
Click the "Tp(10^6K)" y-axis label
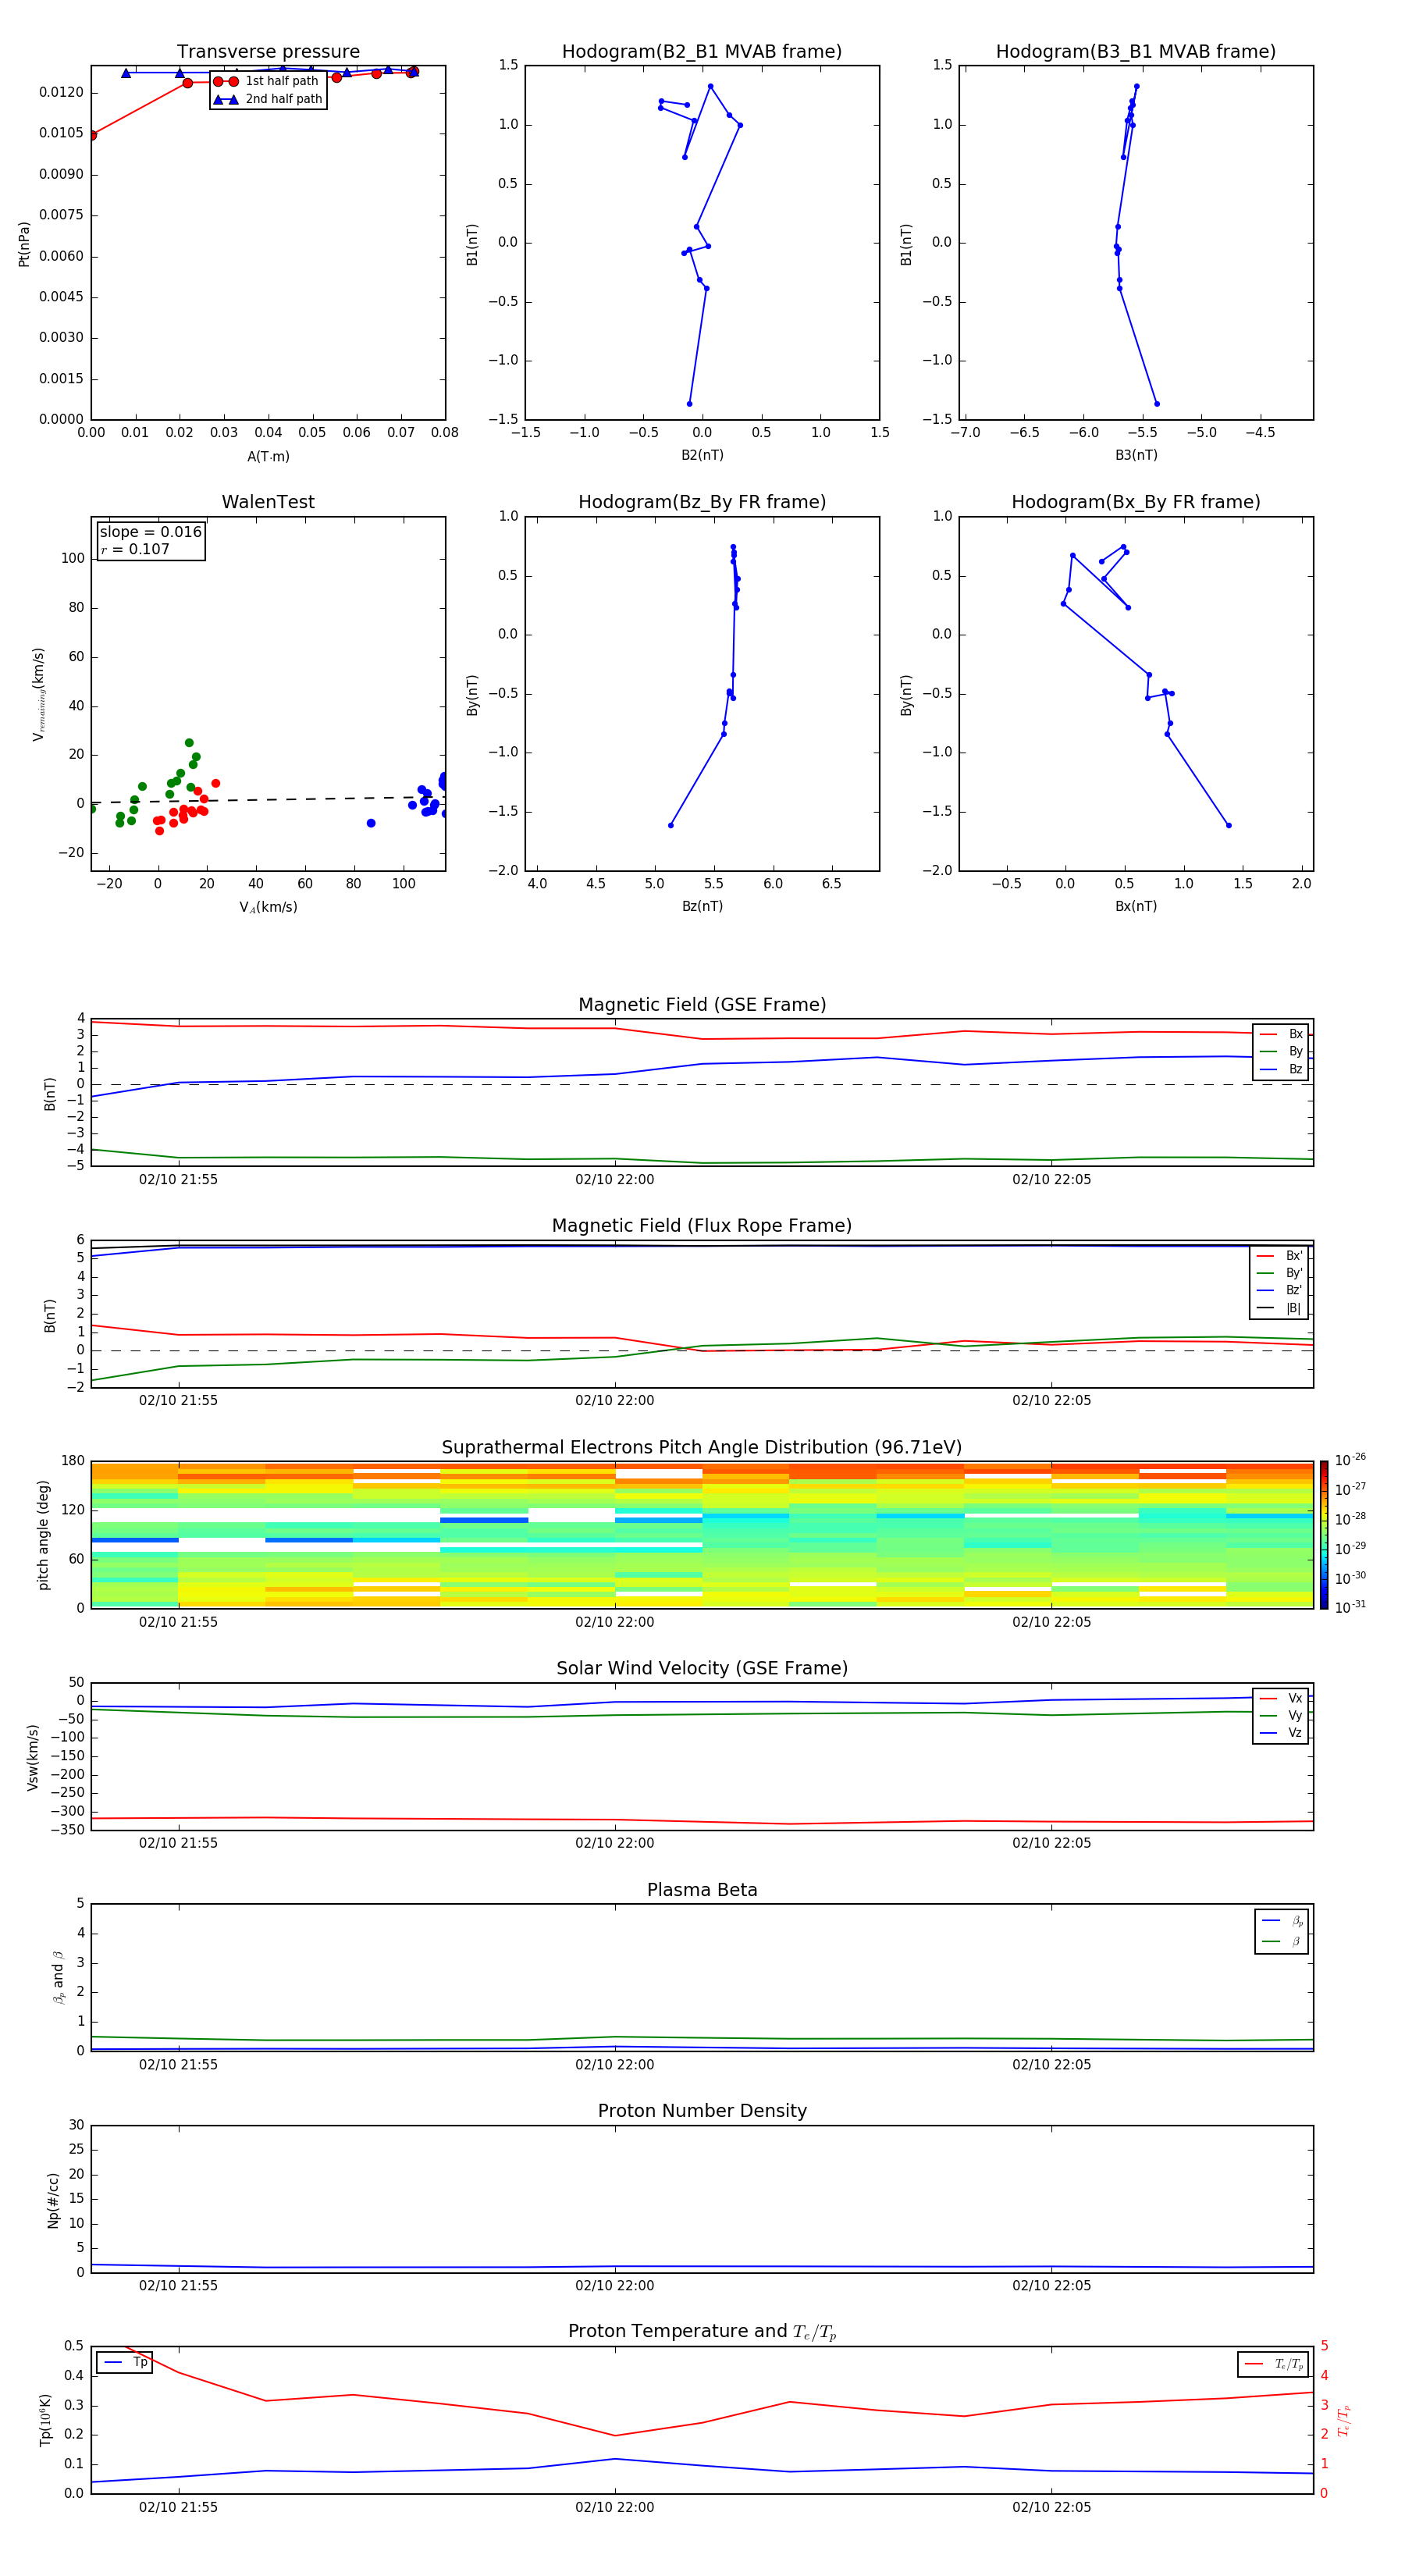[45, 2420]
